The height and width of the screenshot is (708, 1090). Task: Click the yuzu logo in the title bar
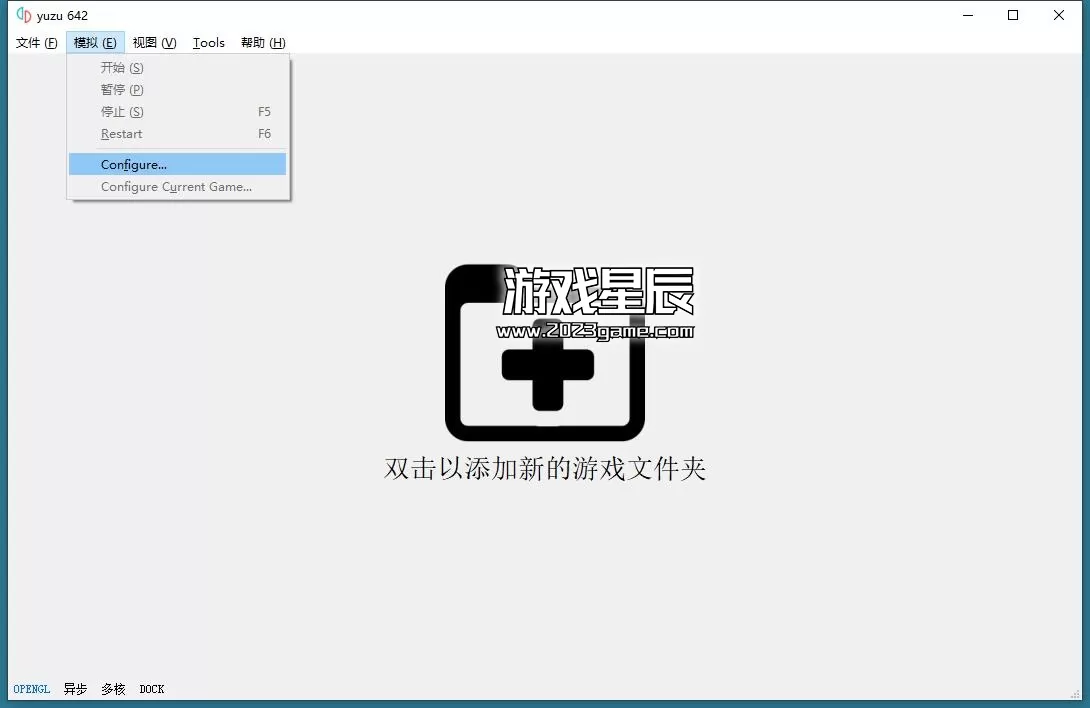[24, 15]
